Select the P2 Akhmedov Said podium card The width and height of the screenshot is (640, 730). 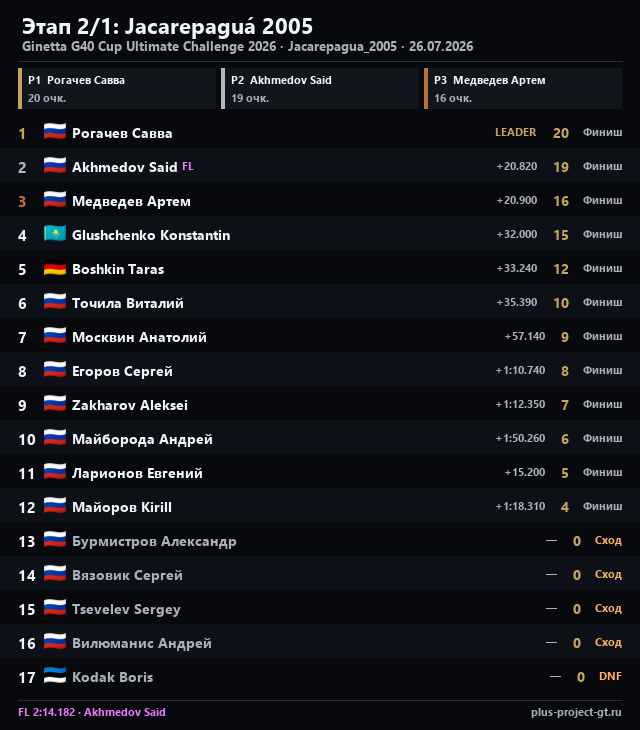click(320, 88)
